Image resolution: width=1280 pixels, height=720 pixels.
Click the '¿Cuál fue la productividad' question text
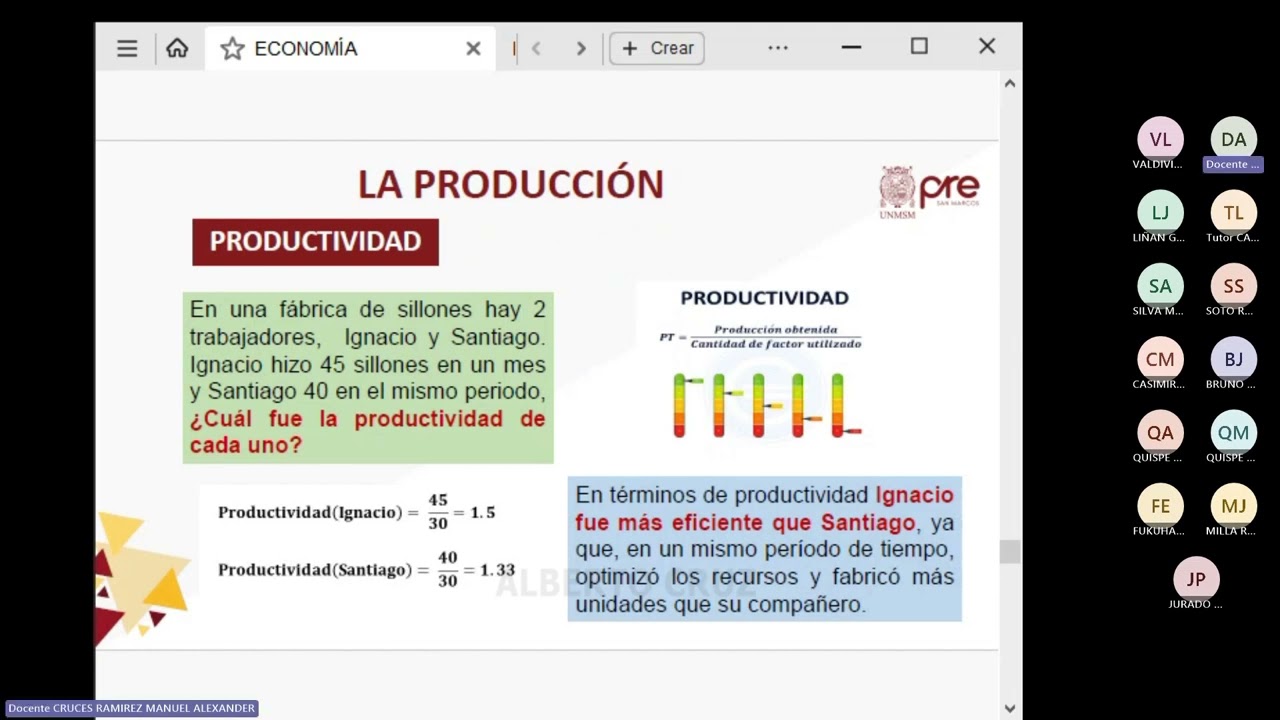(x=367, y=431)
